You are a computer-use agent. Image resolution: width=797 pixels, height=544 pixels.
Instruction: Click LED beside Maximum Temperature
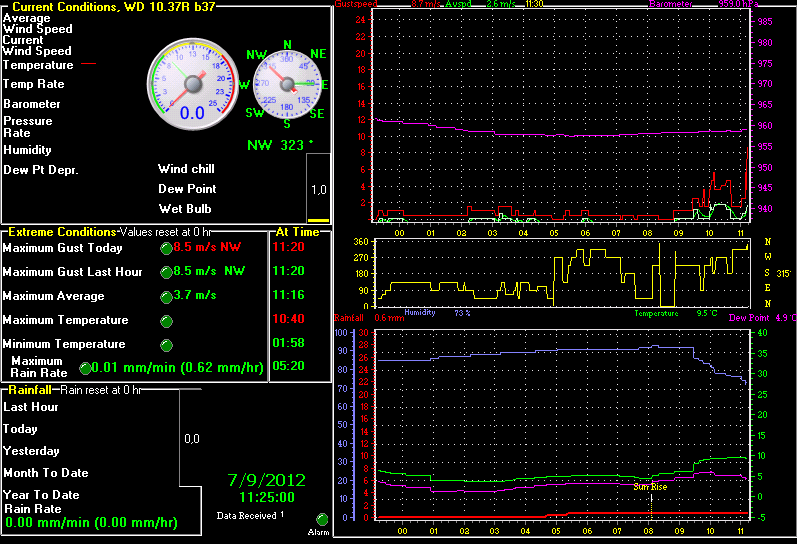click(166, 321)
